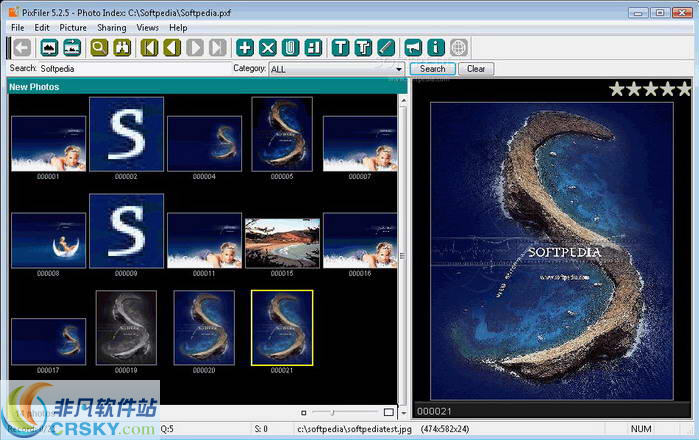699x440 pixels.
Task: Select thumbnail 000016
Action: 360,240
